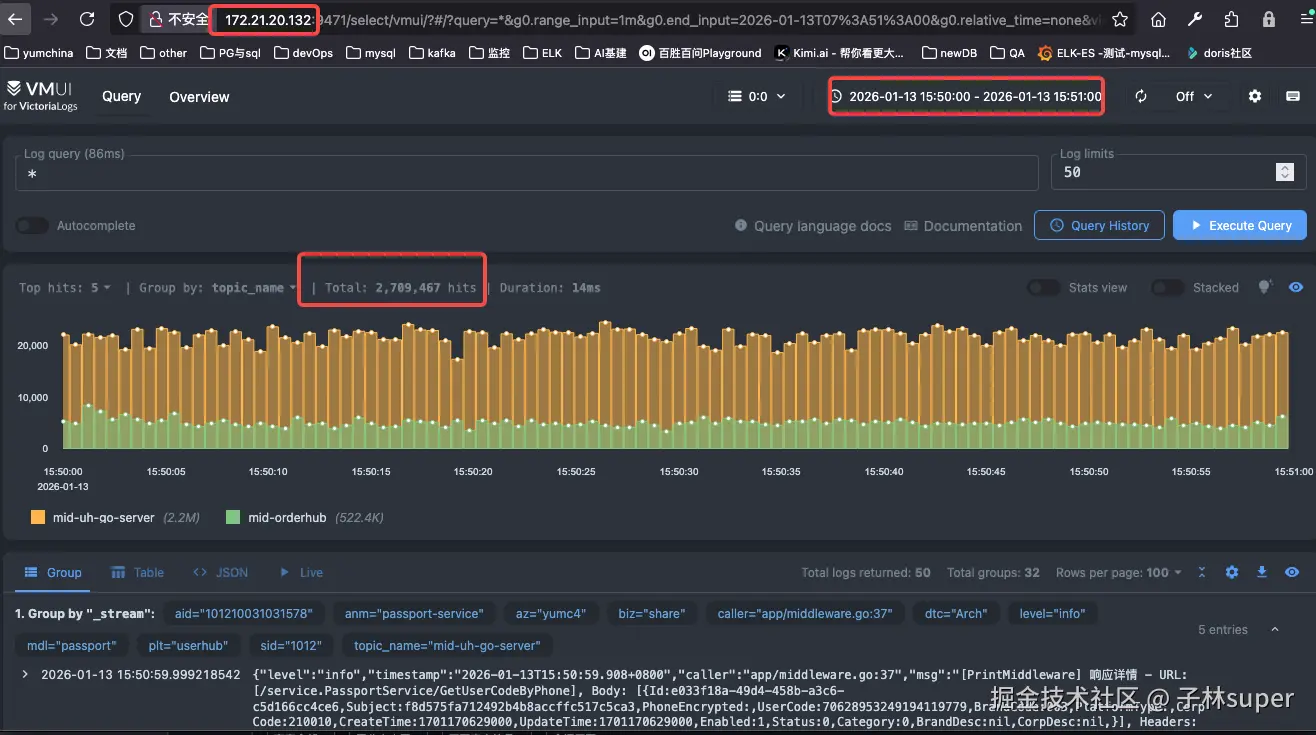
Task: Collapse all groups with the collapse icon
Action: click(1202, 573)
